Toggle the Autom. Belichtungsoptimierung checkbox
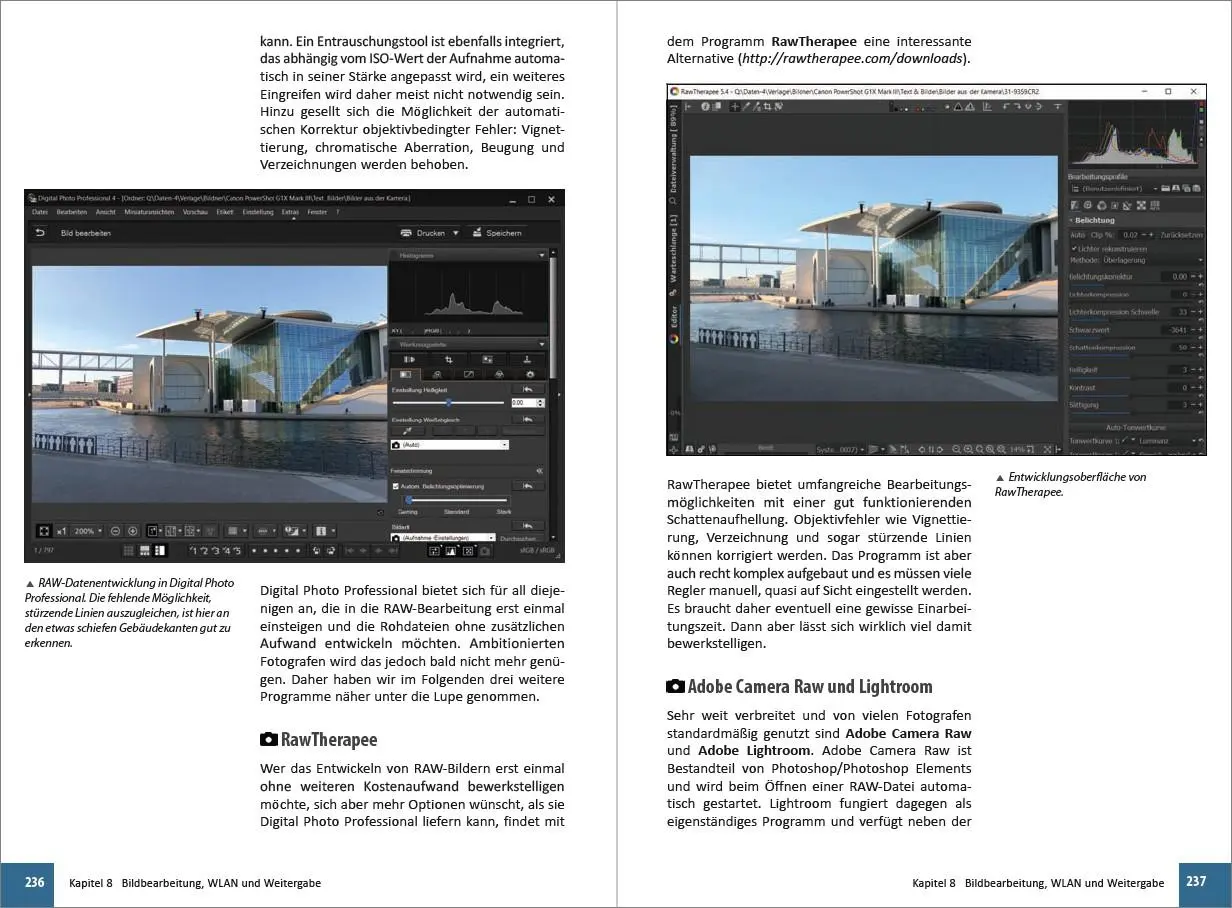1232x908 pixels. [396, 486]
